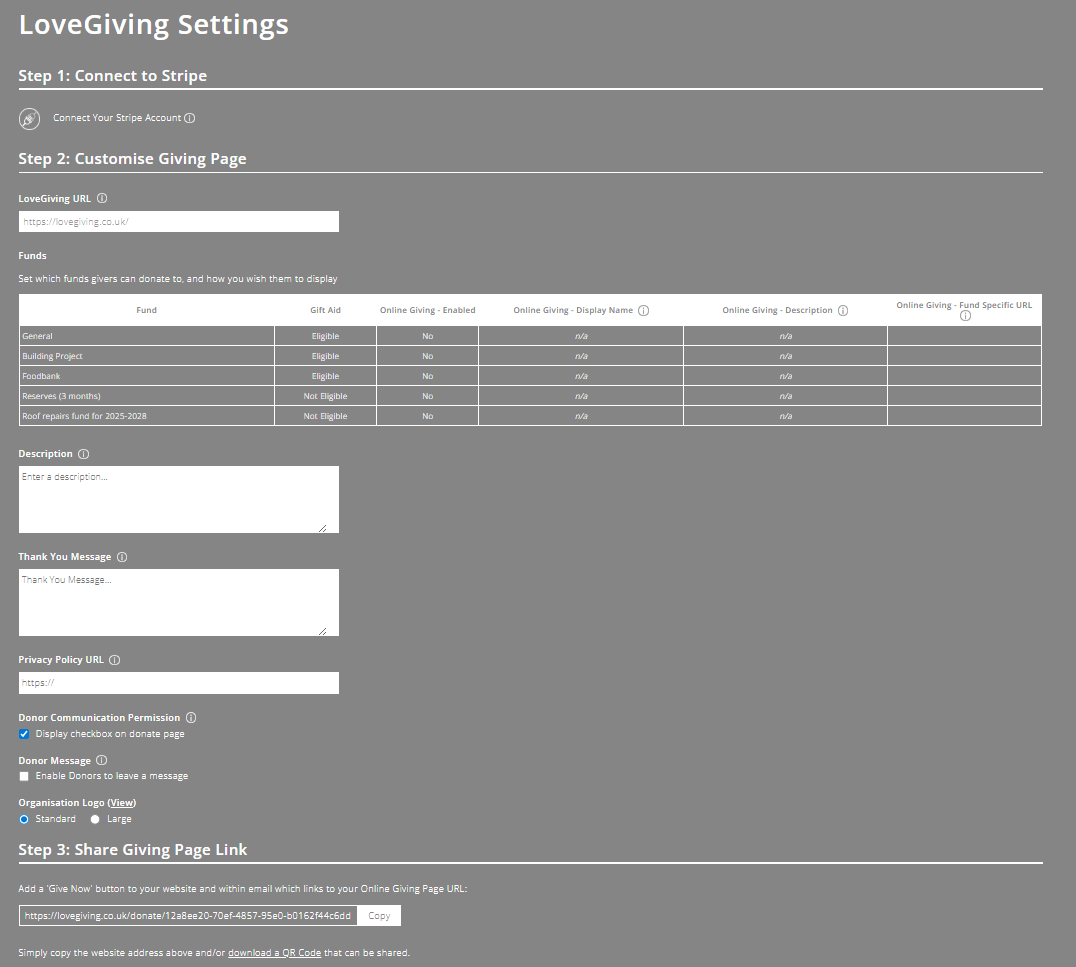This screenshot has width=1076, height=967.
Task: Click the Gift Aid column header
Action: click(325, 310)
